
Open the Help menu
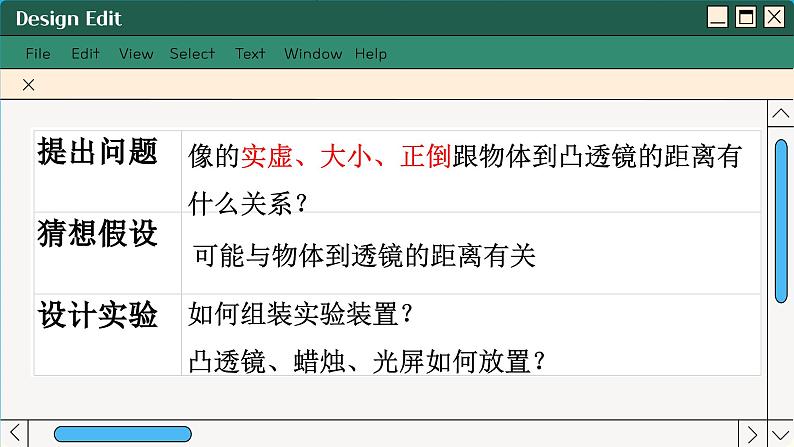pyautogui.click(x=371, y=54)
